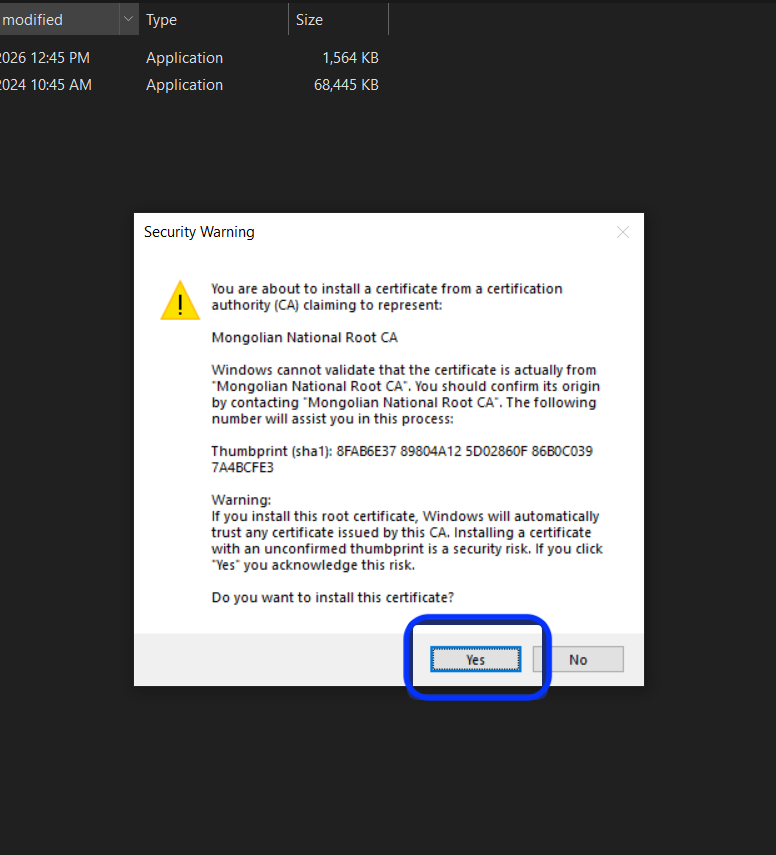Sort files by the Size column header
Image resolution: width=776 pixels, height=855 pixels.
[338, 19]
